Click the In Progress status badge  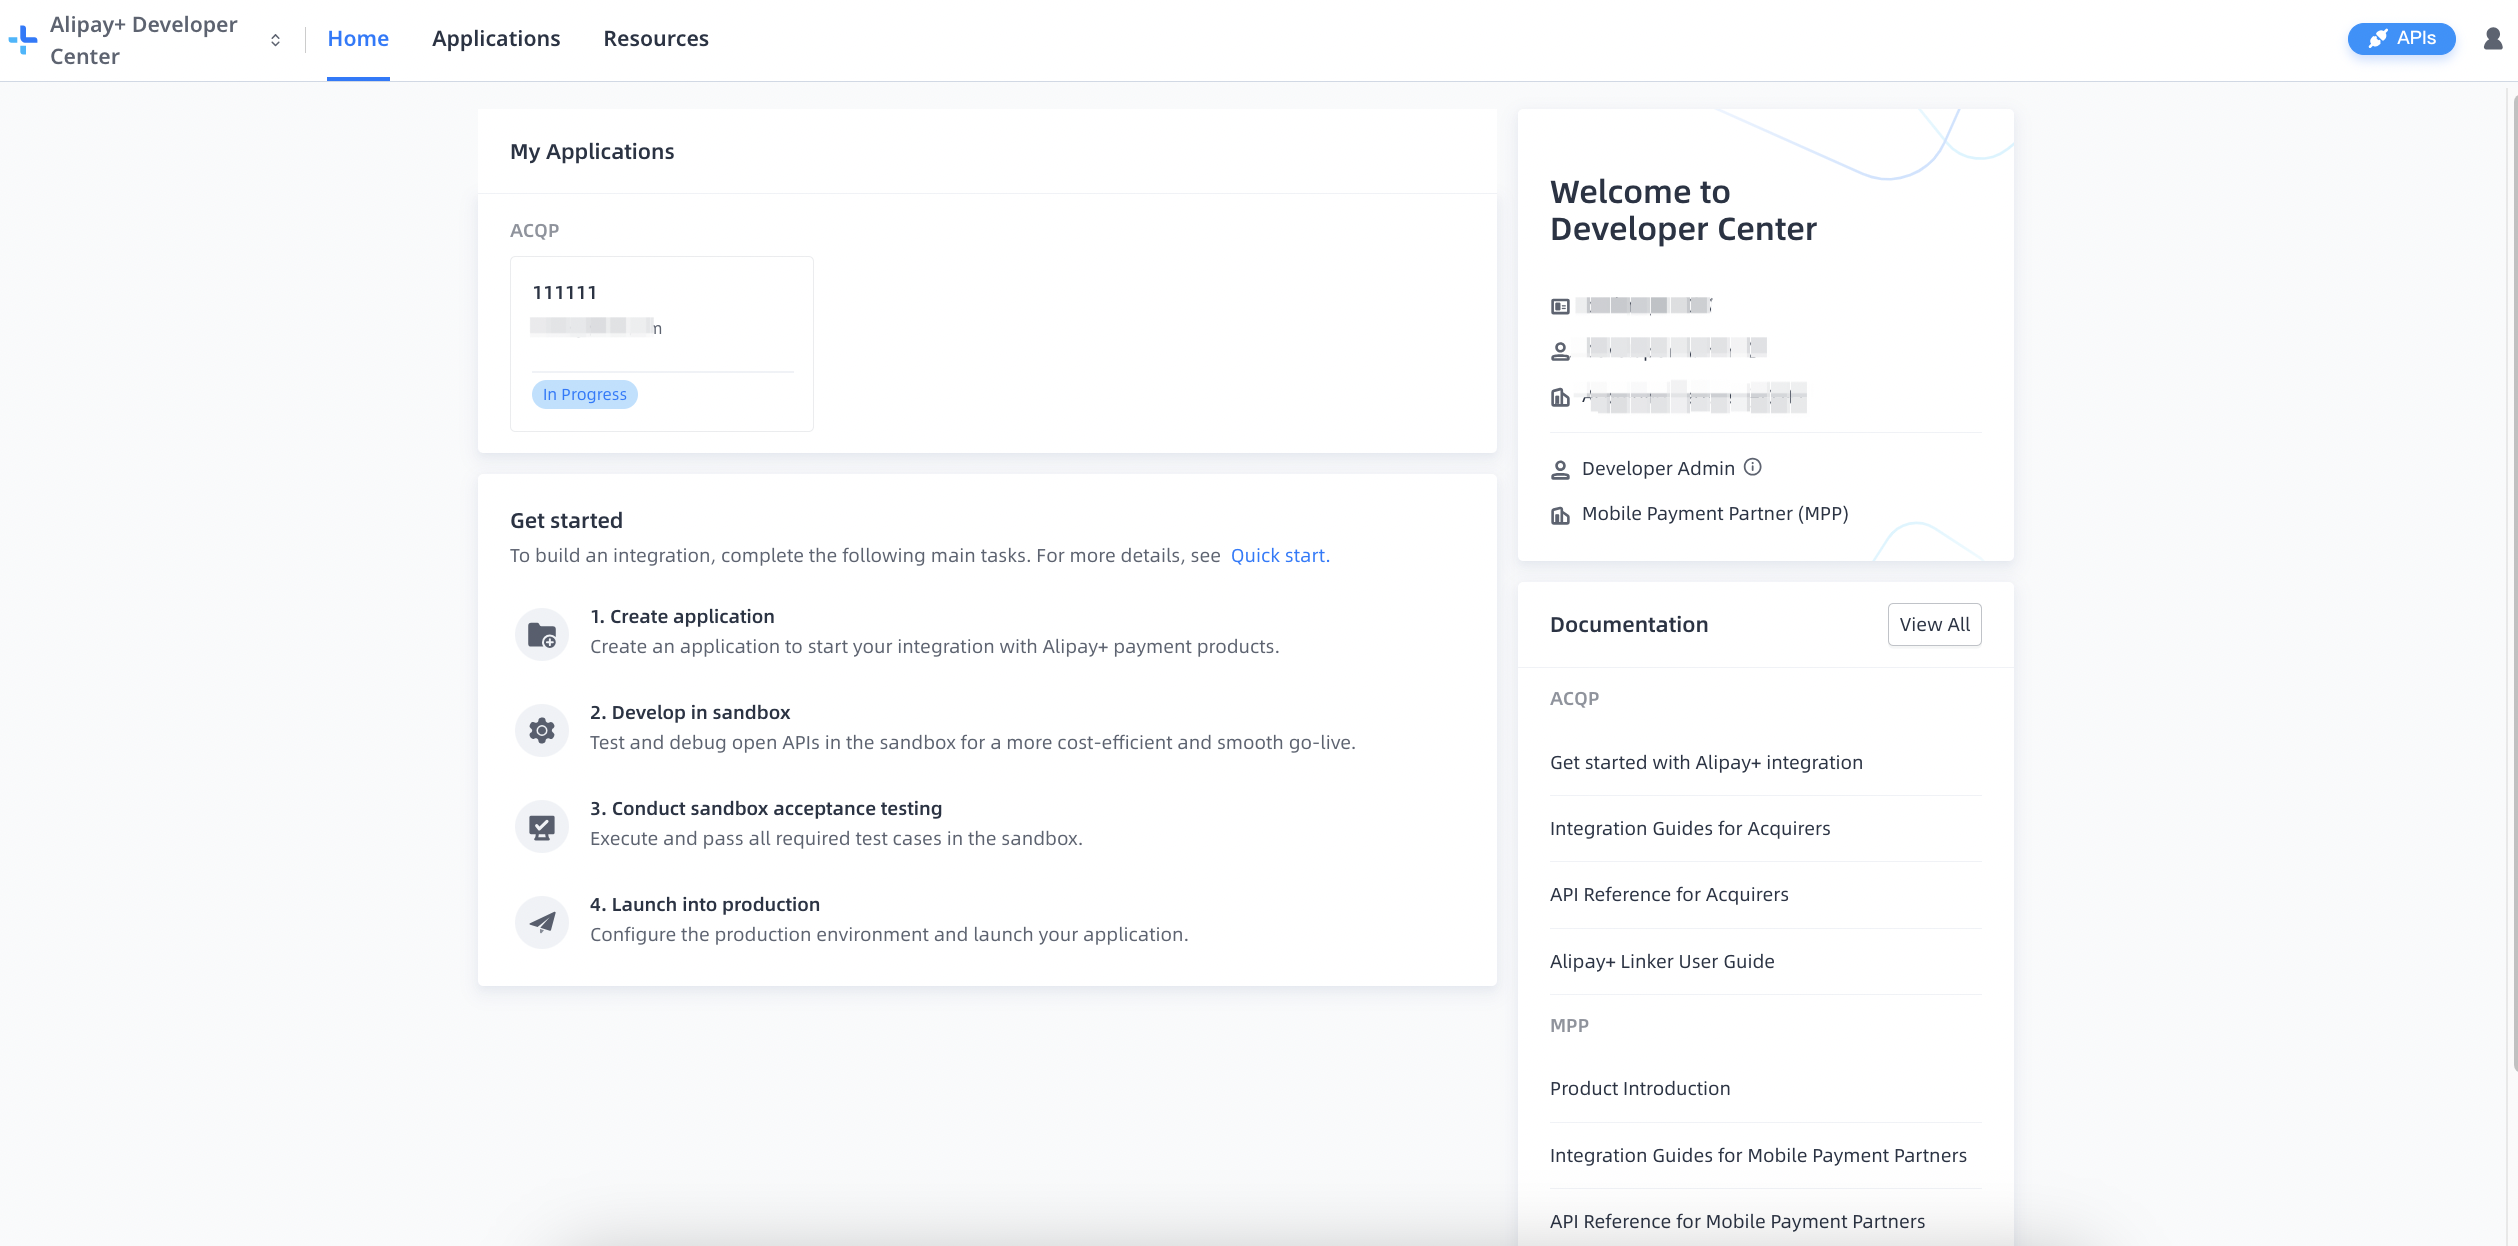pos(584,394)
